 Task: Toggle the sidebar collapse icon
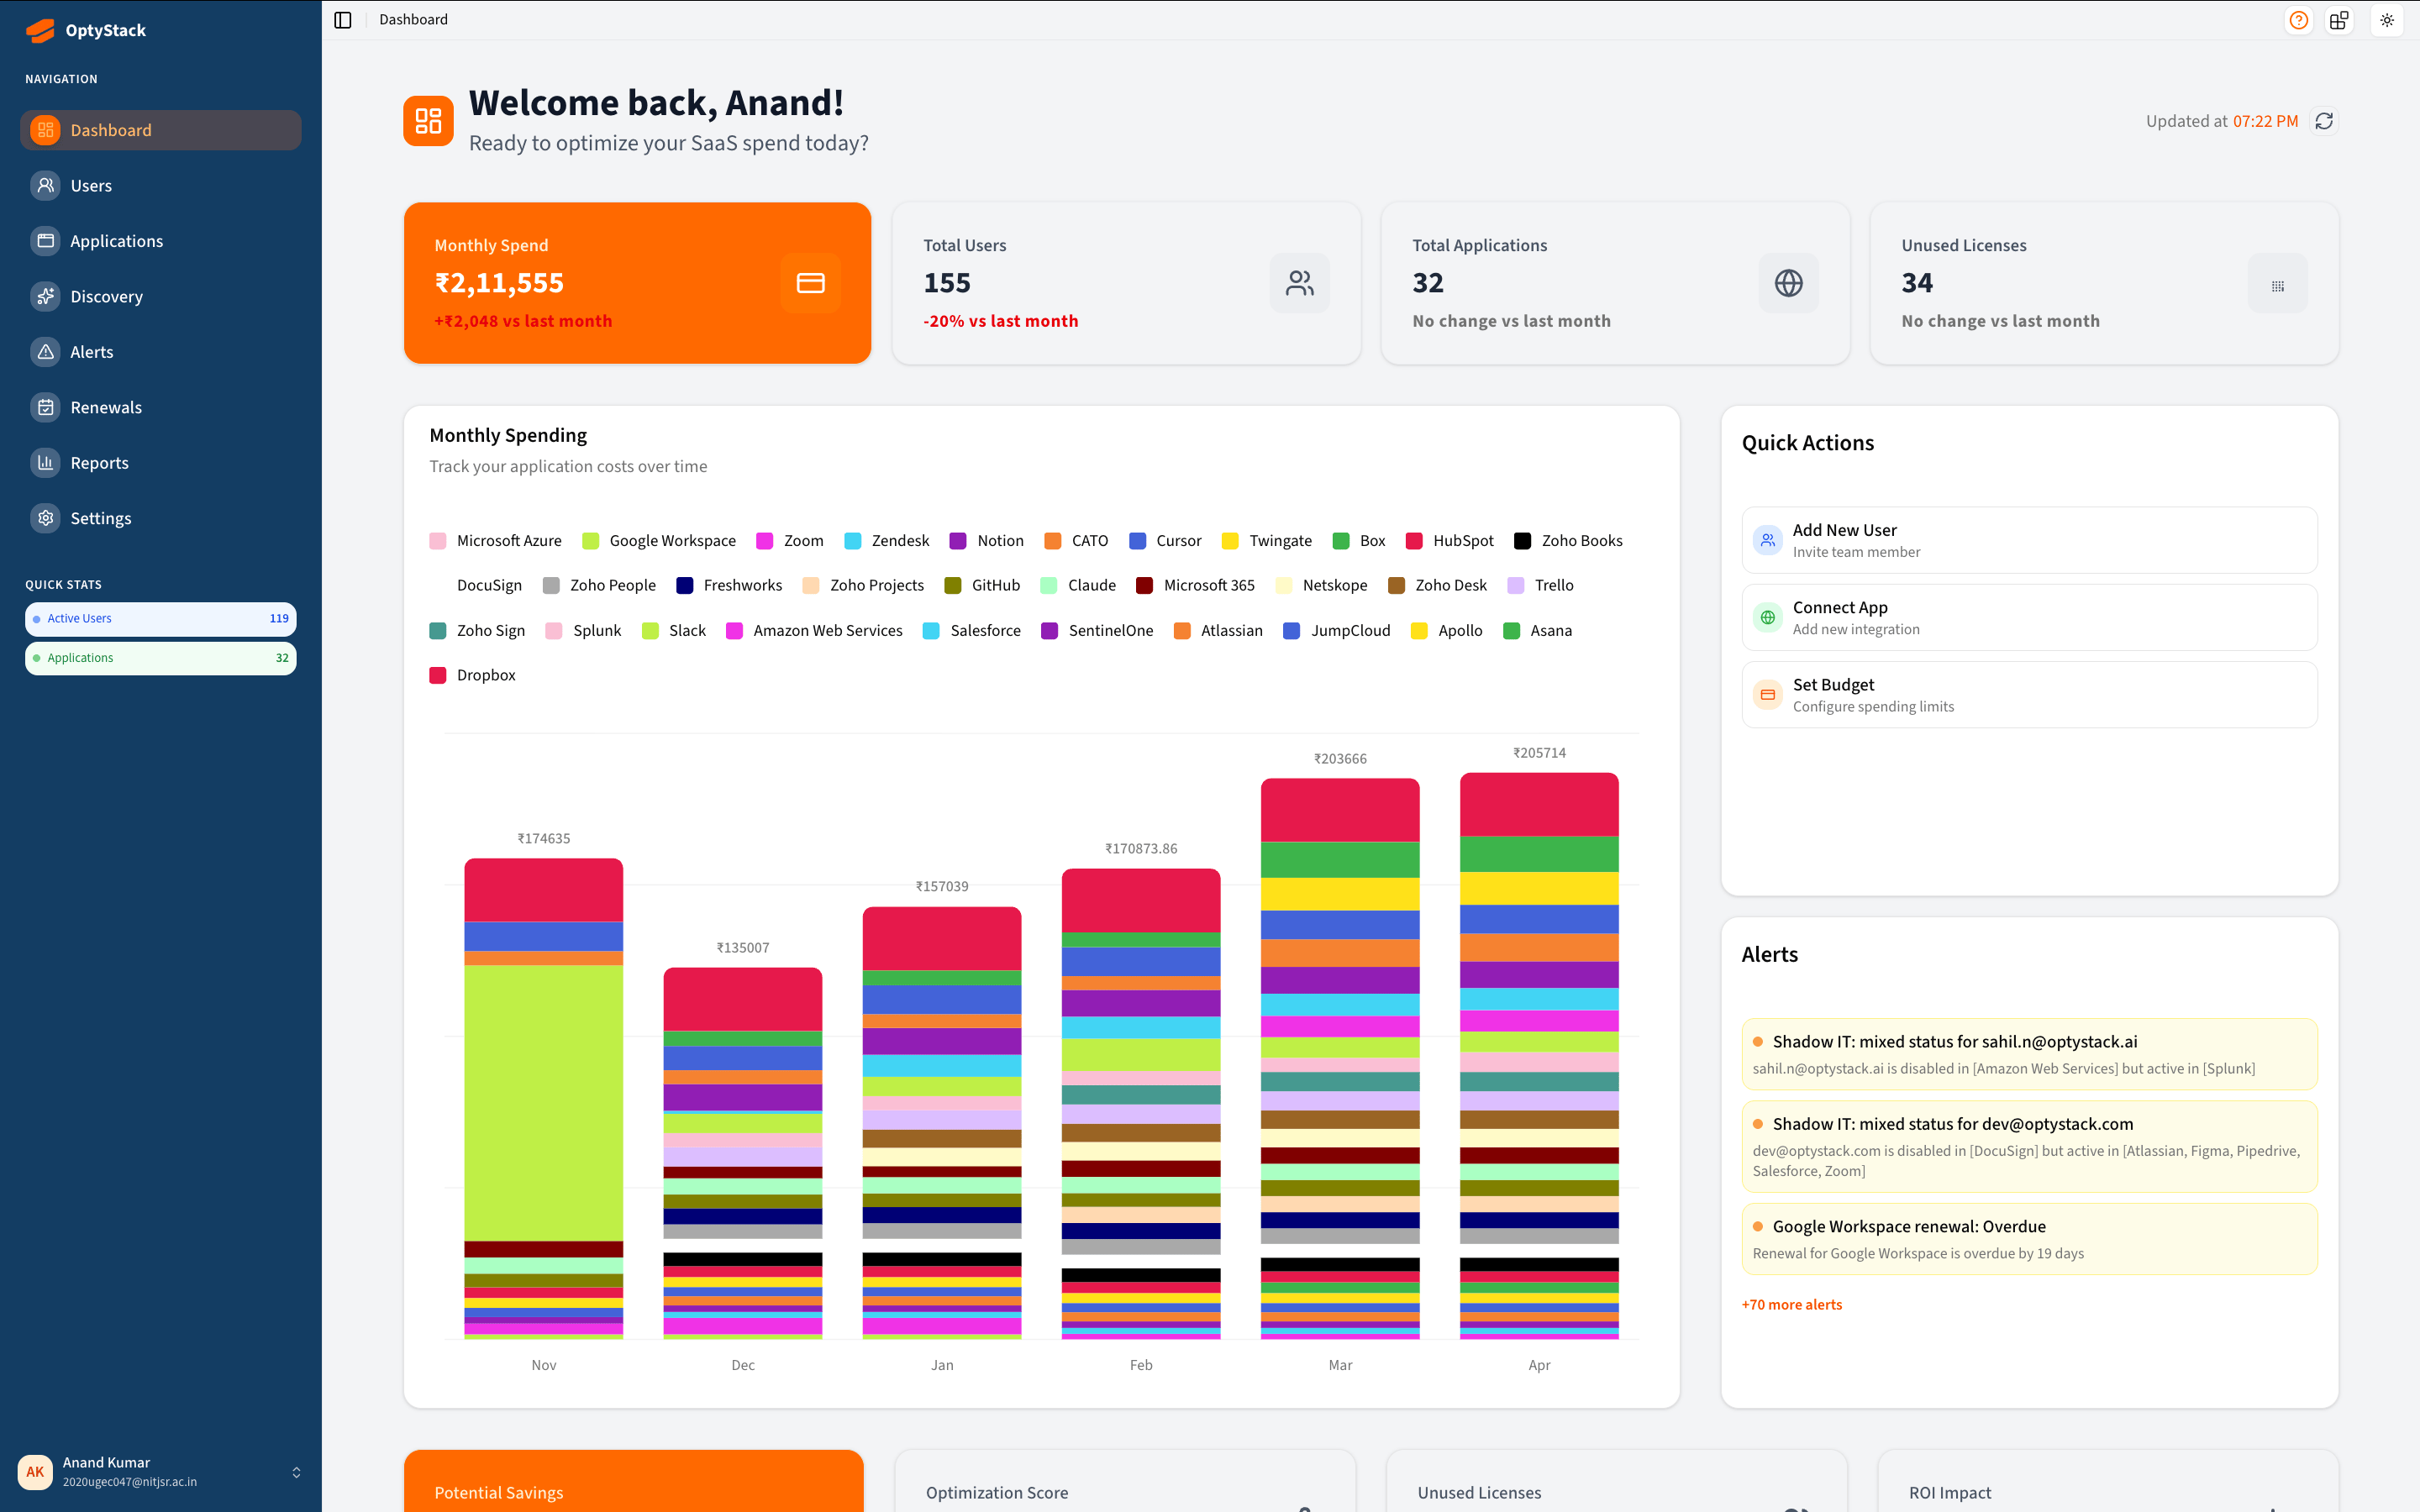click(x=343, y=20)
